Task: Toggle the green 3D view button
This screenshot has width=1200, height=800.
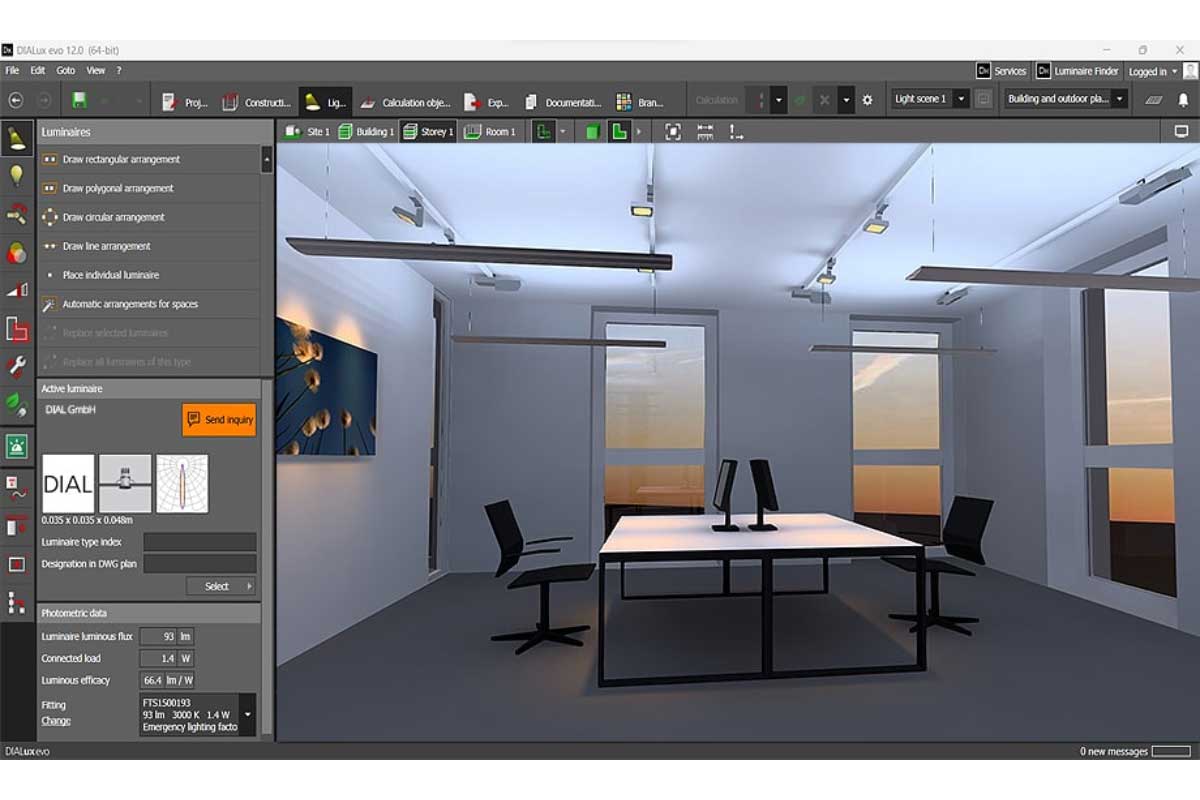Action: pyautogui.click(x=591, y=132)
